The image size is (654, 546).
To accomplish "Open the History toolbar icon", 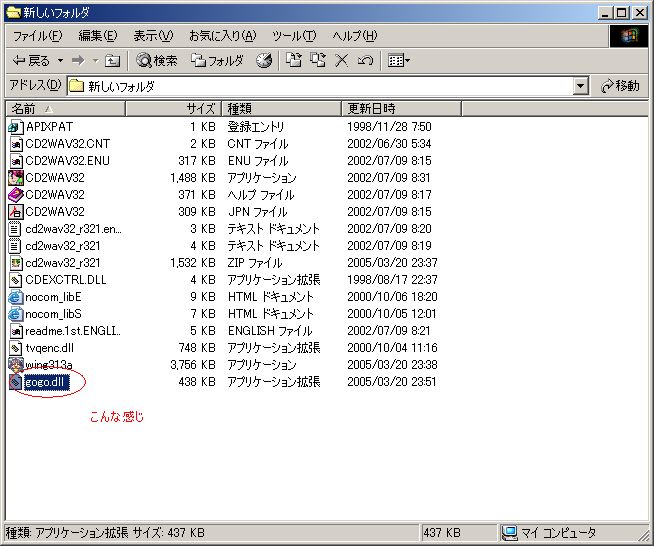I will [264, 61].
